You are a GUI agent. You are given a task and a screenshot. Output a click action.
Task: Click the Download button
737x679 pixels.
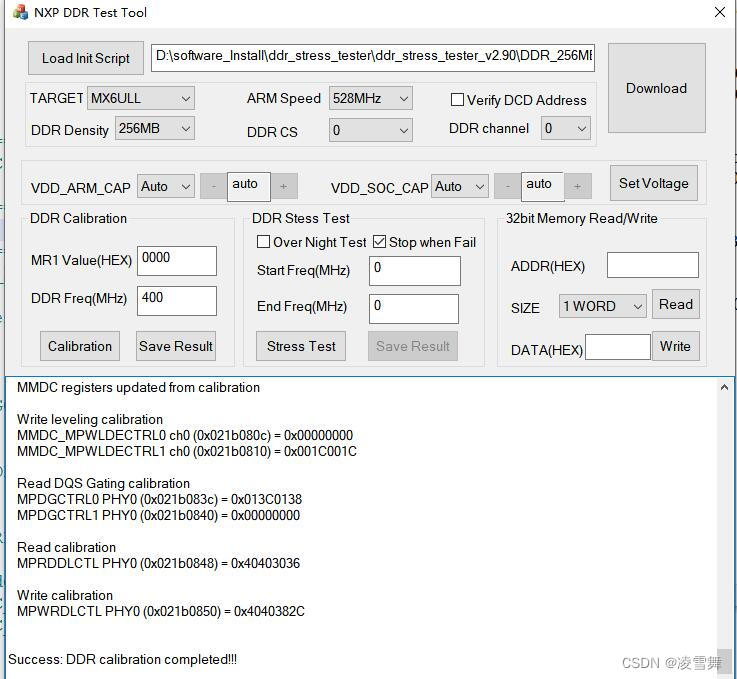(x=656, y=88)
